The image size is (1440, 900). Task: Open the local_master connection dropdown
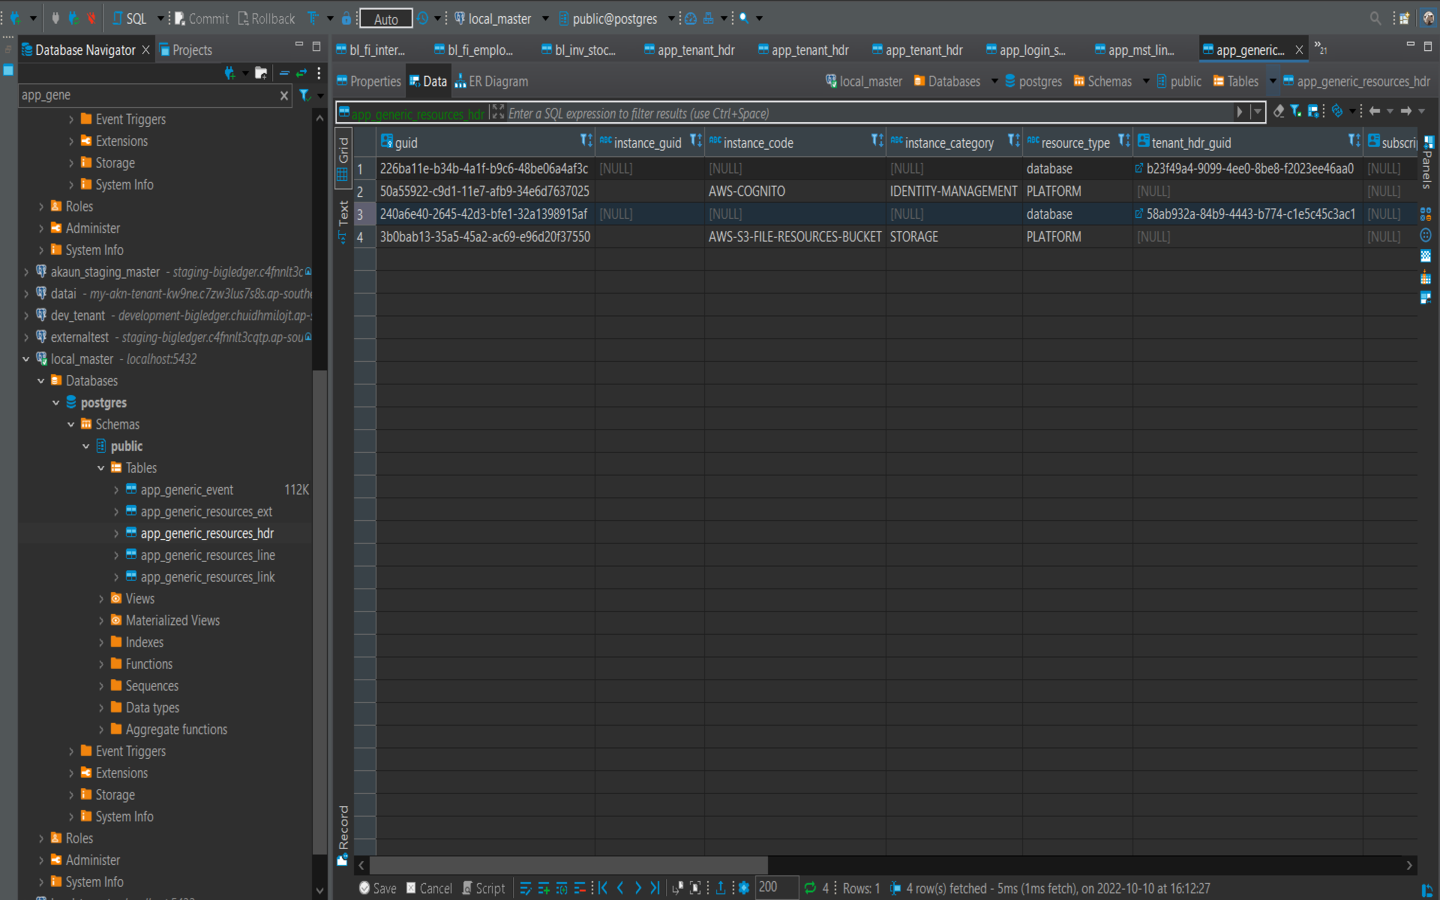click(x=545, y=19)
